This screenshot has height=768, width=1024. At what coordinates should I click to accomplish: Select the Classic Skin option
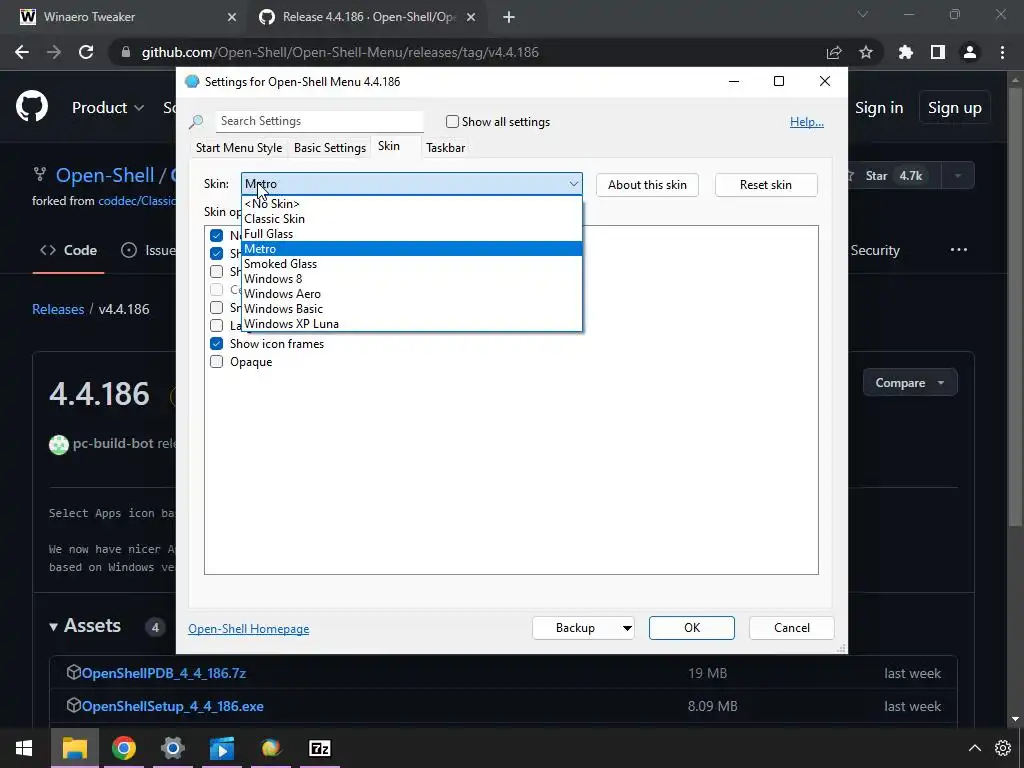[x=411, y=219]
